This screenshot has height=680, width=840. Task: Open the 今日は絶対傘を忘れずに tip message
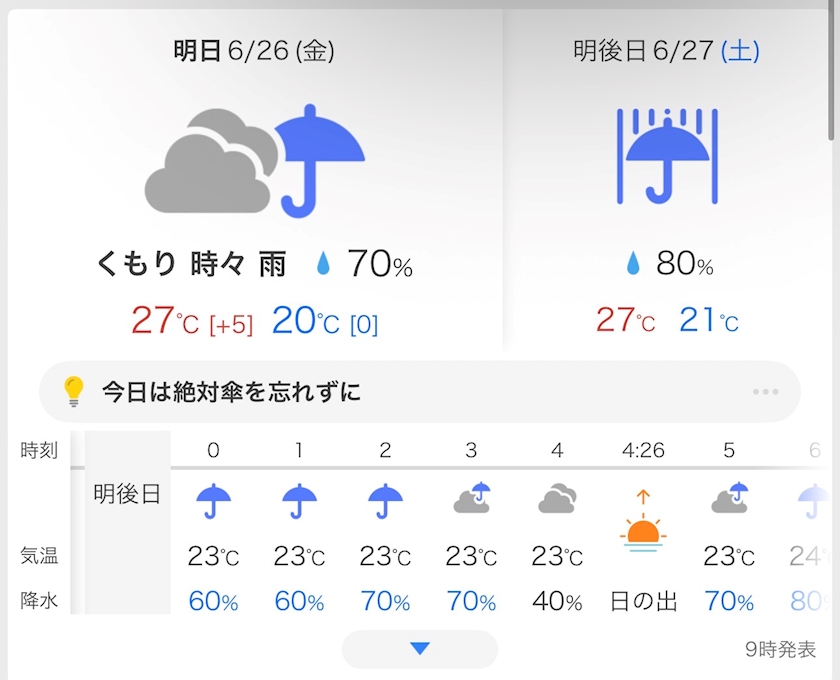(x=231, y=392)
